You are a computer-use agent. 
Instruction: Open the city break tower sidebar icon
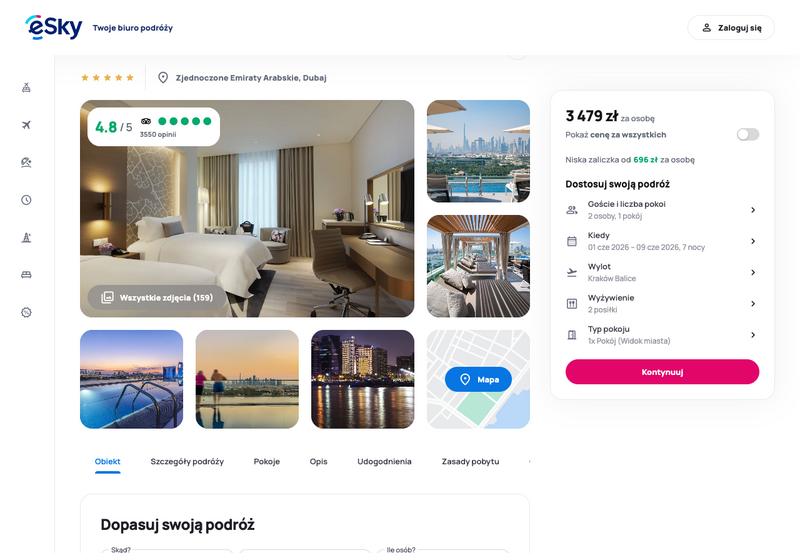point(27,237)
